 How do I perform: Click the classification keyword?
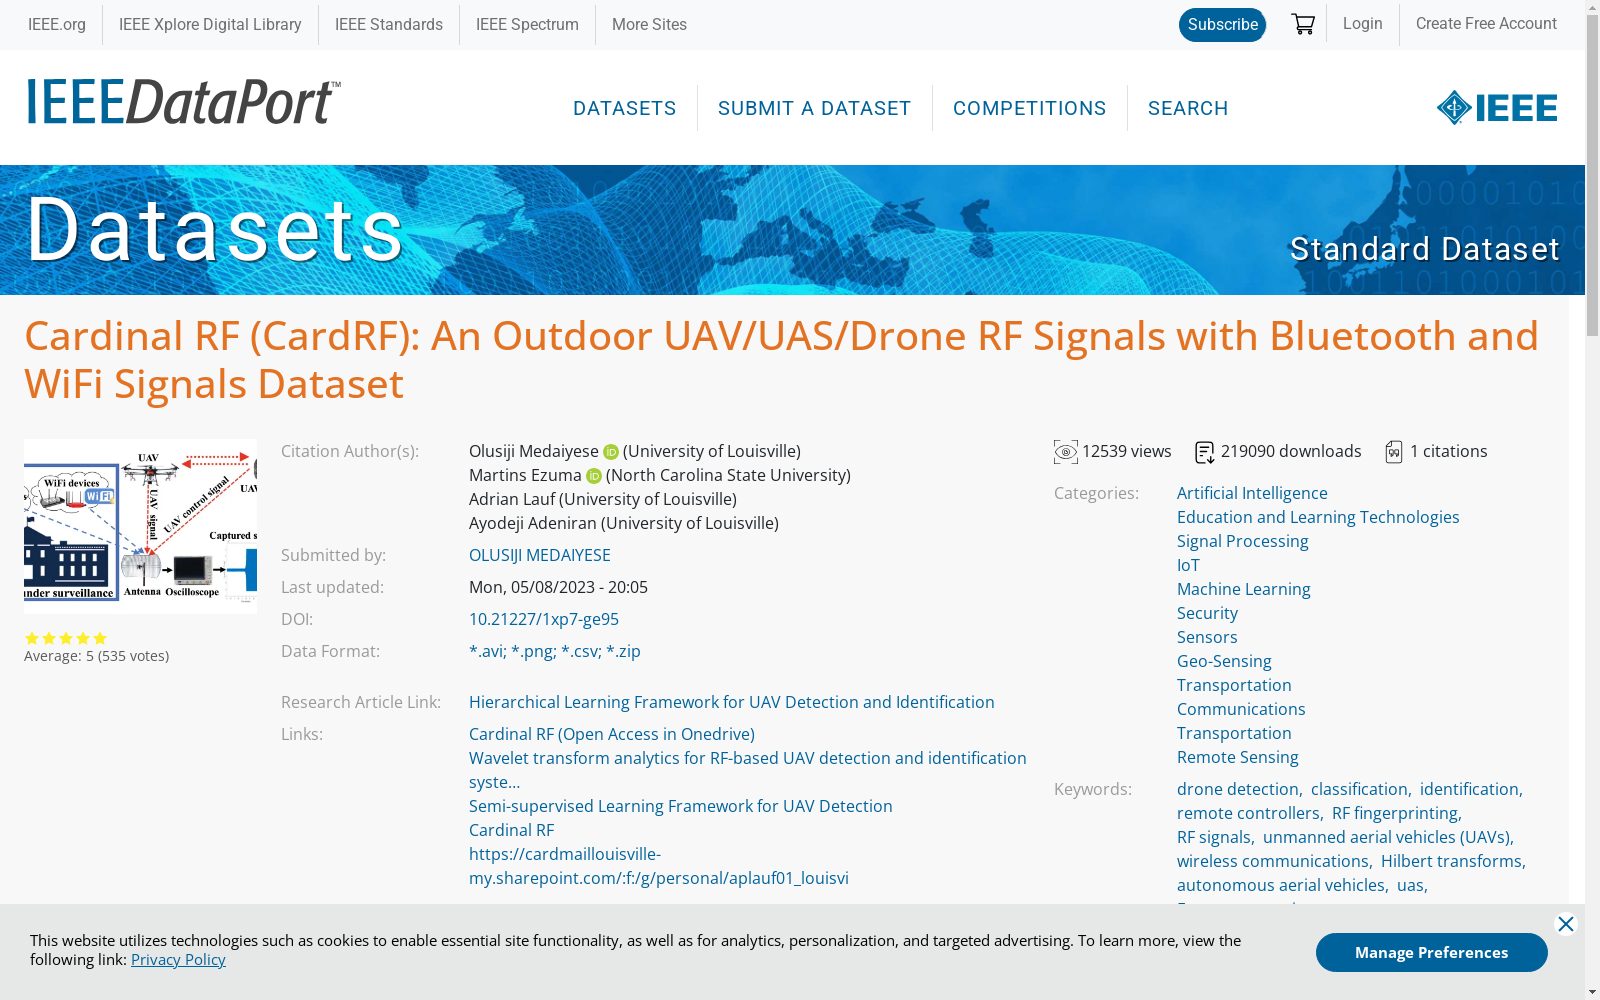pos(1360,789)
